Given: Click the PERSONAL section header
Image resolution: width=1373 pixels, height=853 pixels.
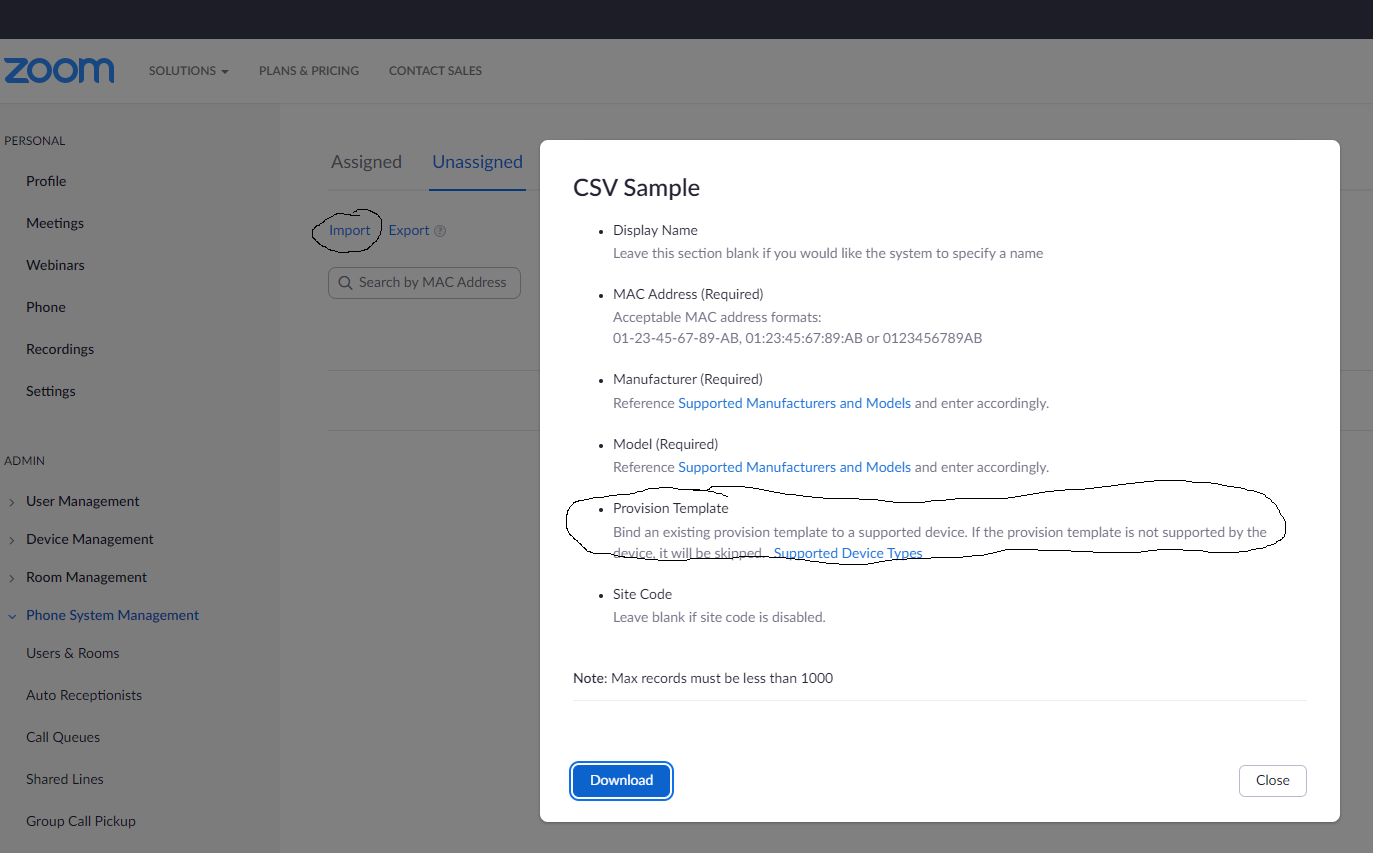Looking at the screenshot, I should click(35, 141).
